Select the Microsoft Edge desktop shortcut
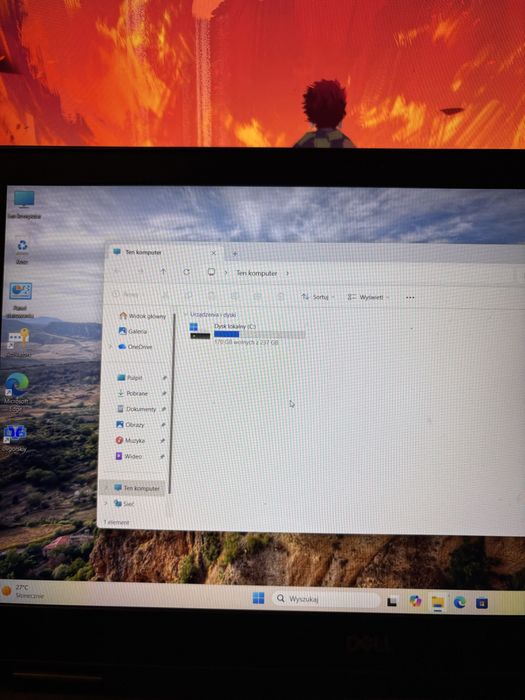This screenshot has height=700, width=525. coord(16,392)
